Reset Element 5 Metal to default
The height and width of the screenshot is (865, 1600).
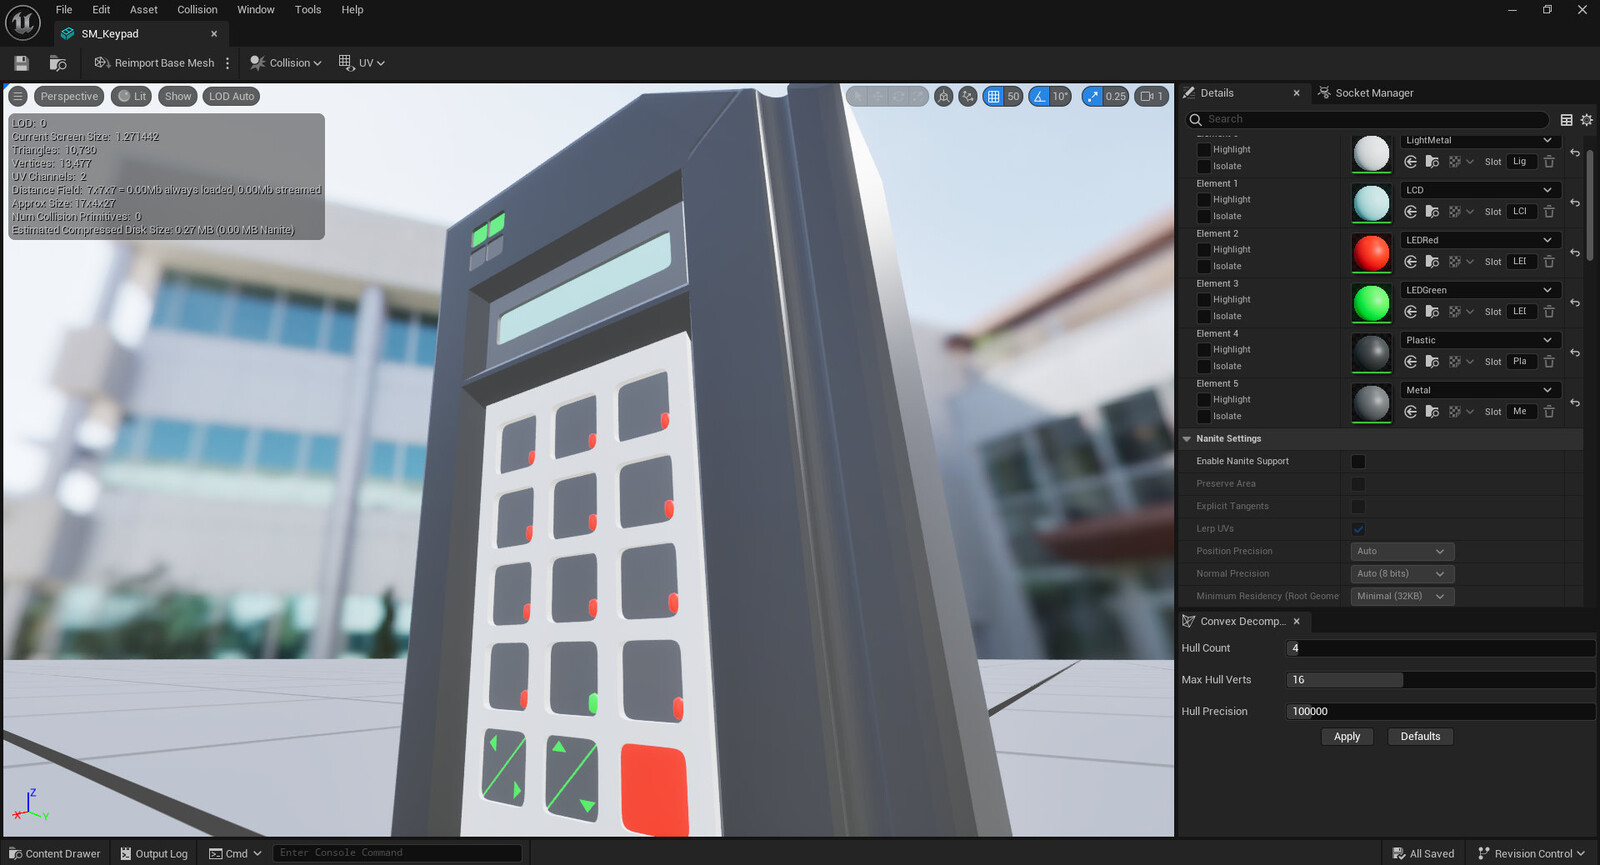(1575, 403)
